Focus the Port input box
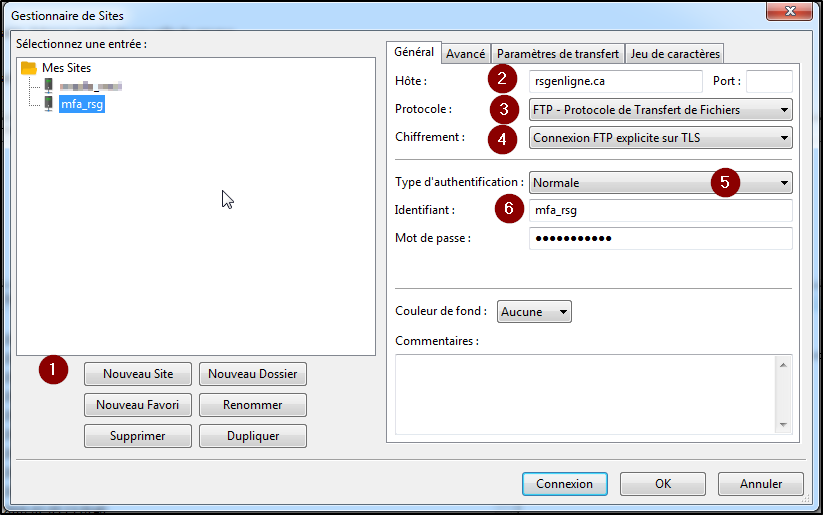This screenshot has height=515, width=823. pyautogui.click(x=768, y=82)
